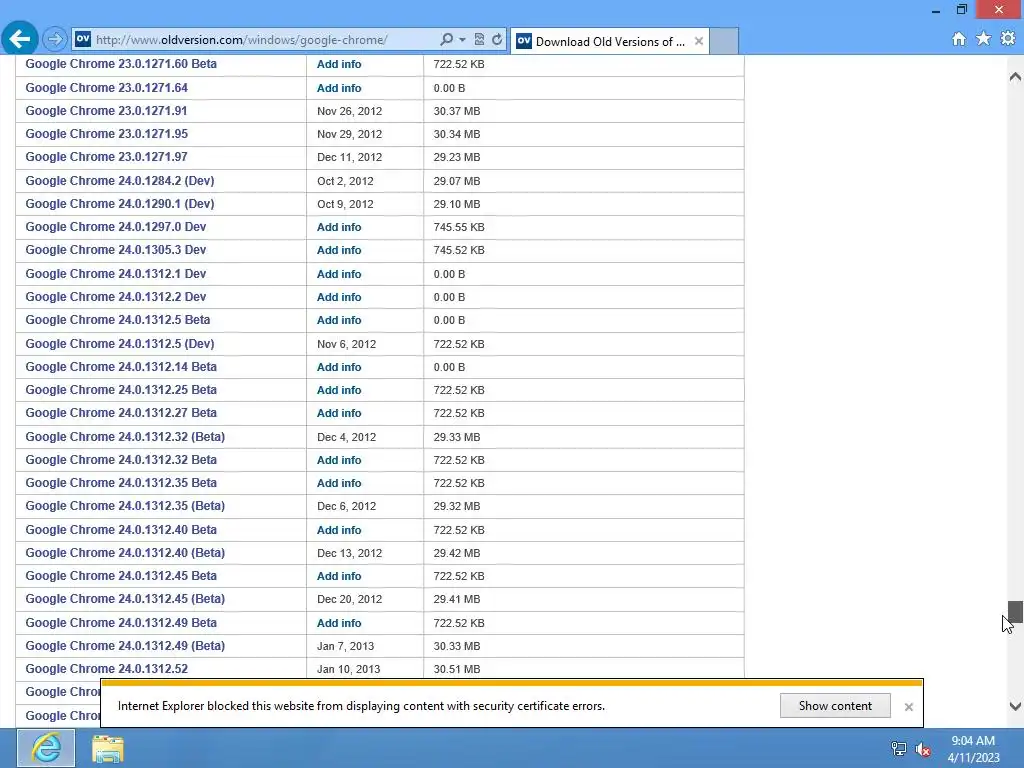Open Google Chrome 24.0.1312.14 Beta link
The height and width of the screenshot is (768, 1024).
[x=121, y=367]
